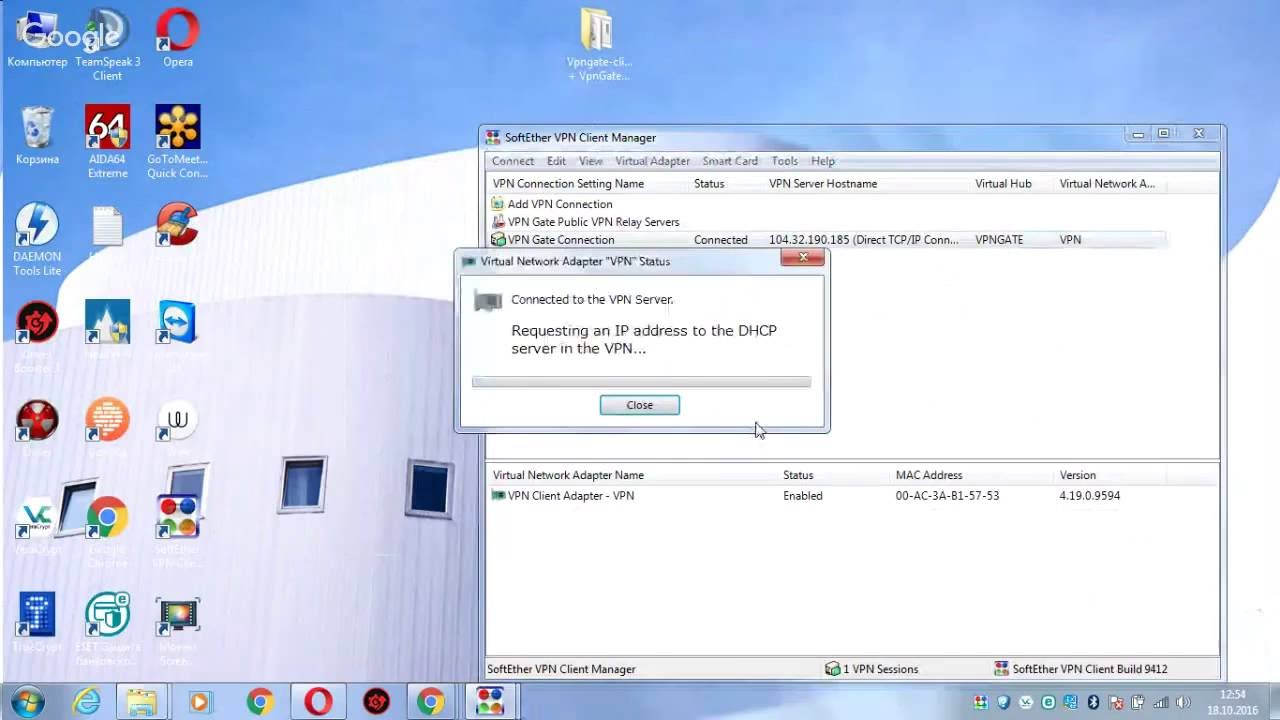
Task: Launch Internet Explorer from taskbar
Action: (87, 702)
